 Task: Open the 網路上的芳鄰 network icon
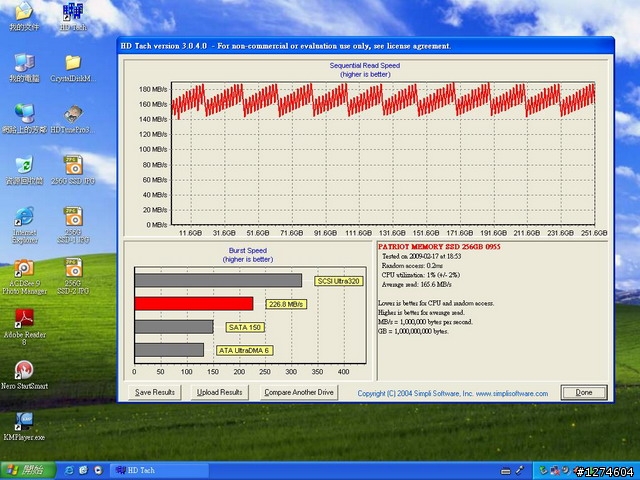coord(24,119)
